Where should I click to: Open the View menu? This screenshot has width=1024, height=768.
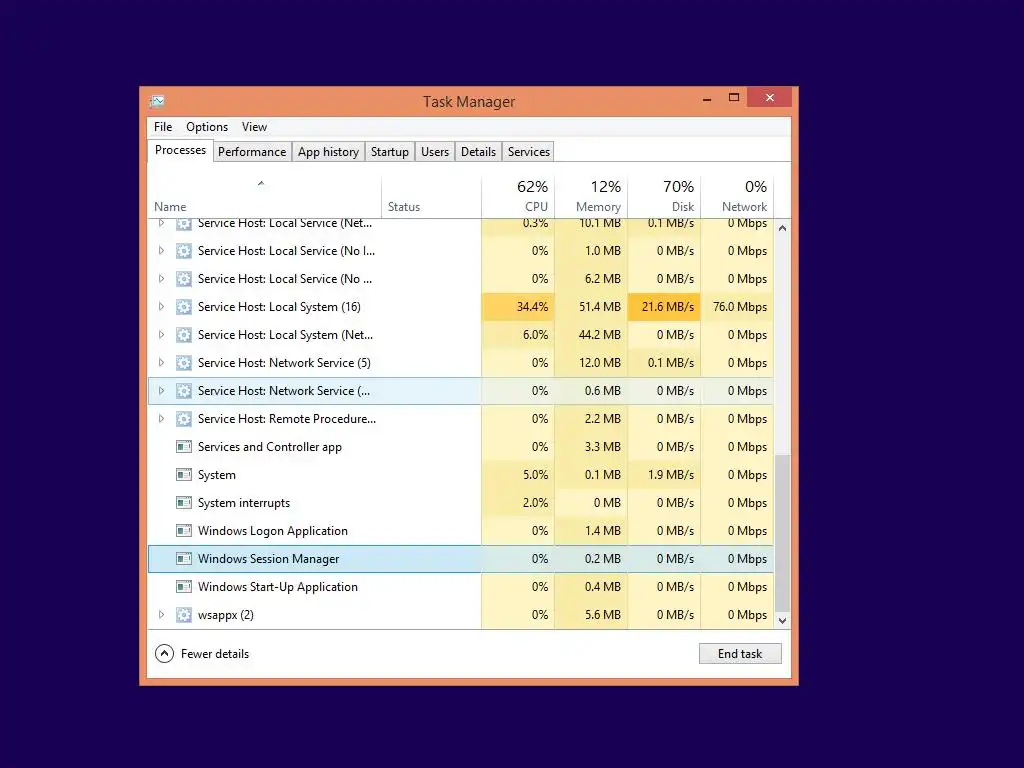tap(254, 127)
